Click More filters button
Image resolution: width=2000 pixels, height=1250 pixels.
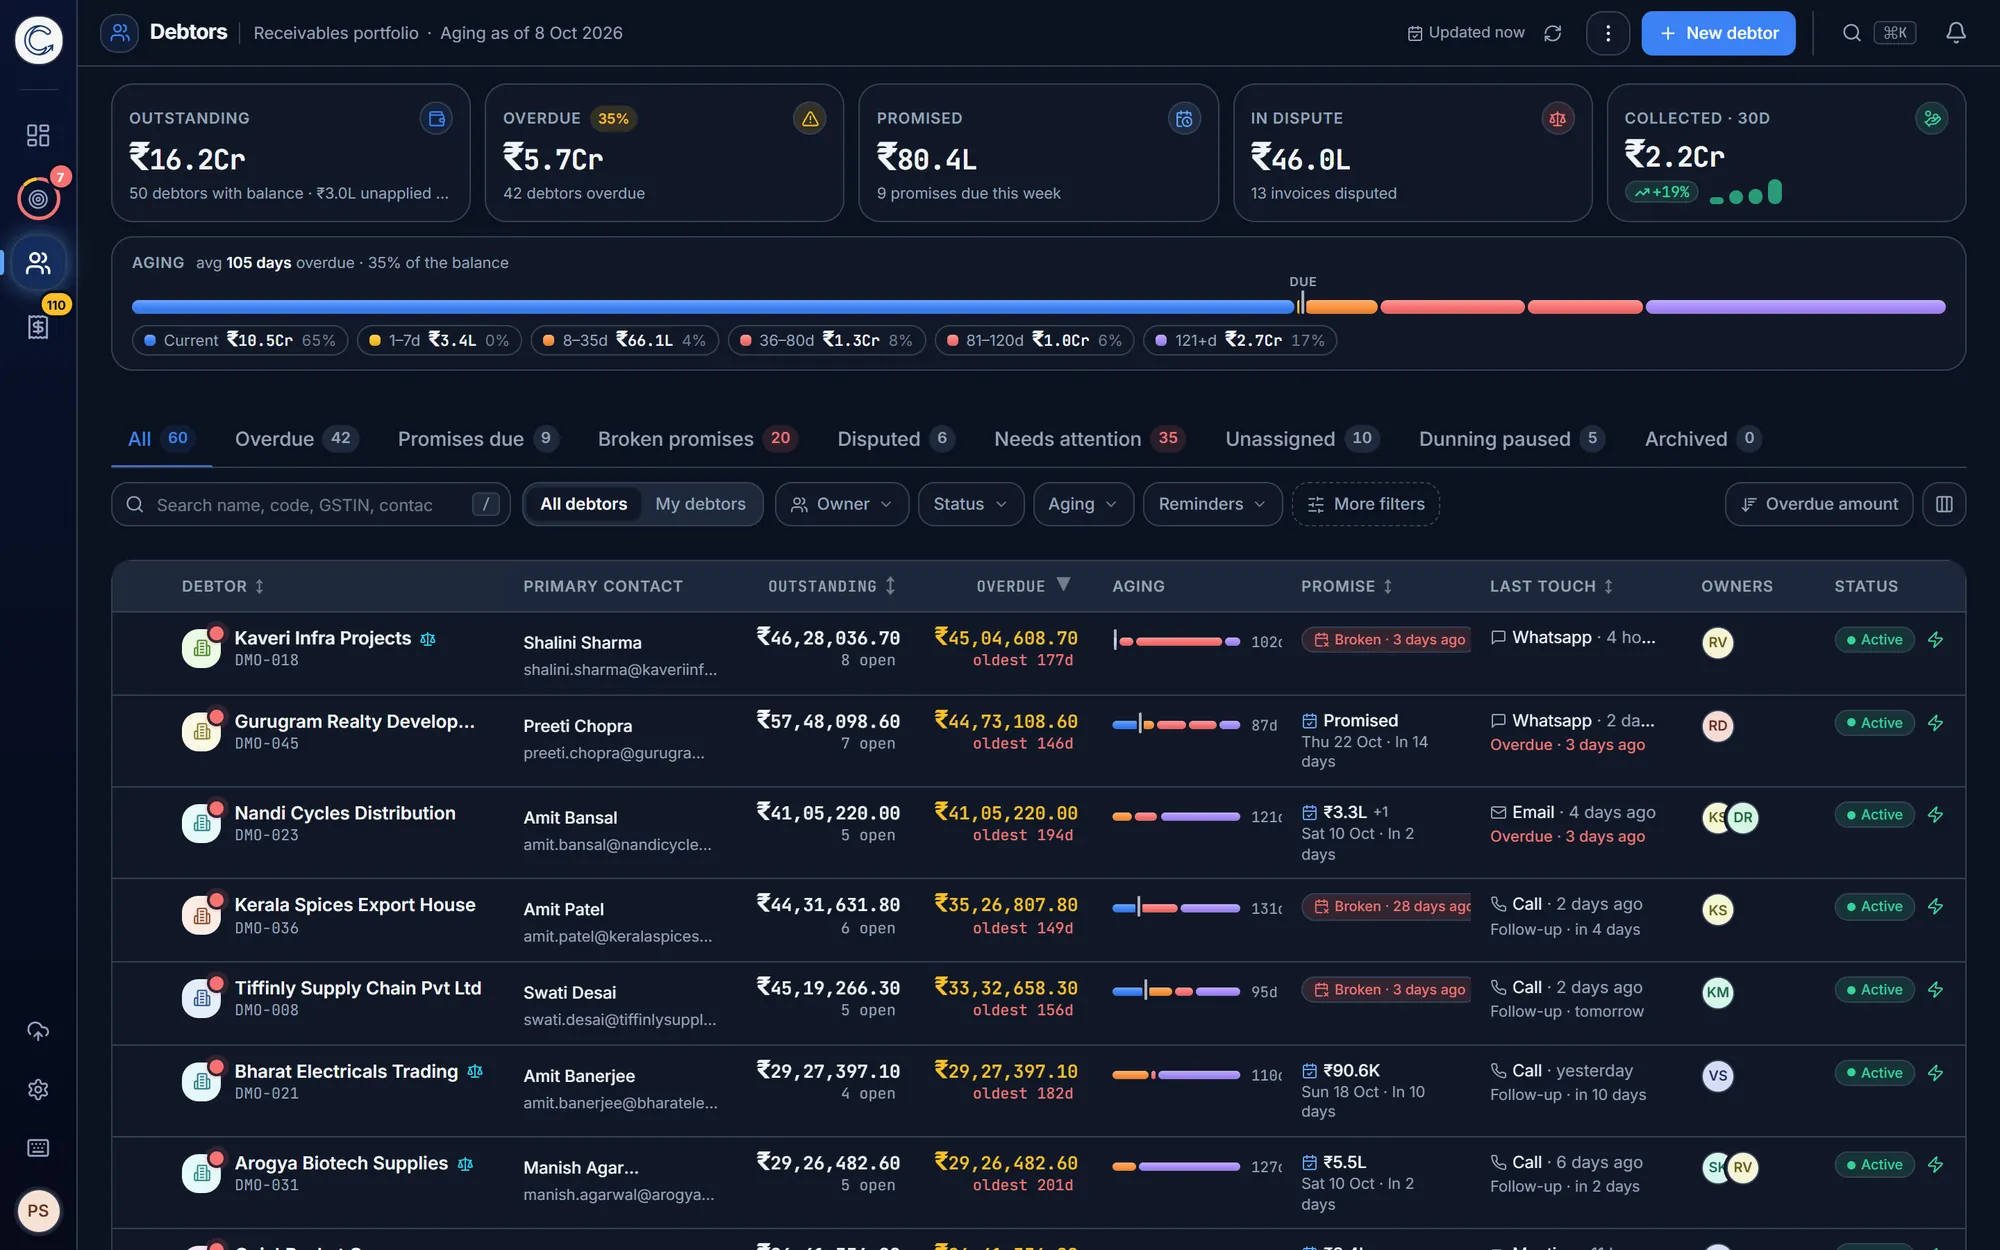pyautogui.click(x=1365, y=504)
